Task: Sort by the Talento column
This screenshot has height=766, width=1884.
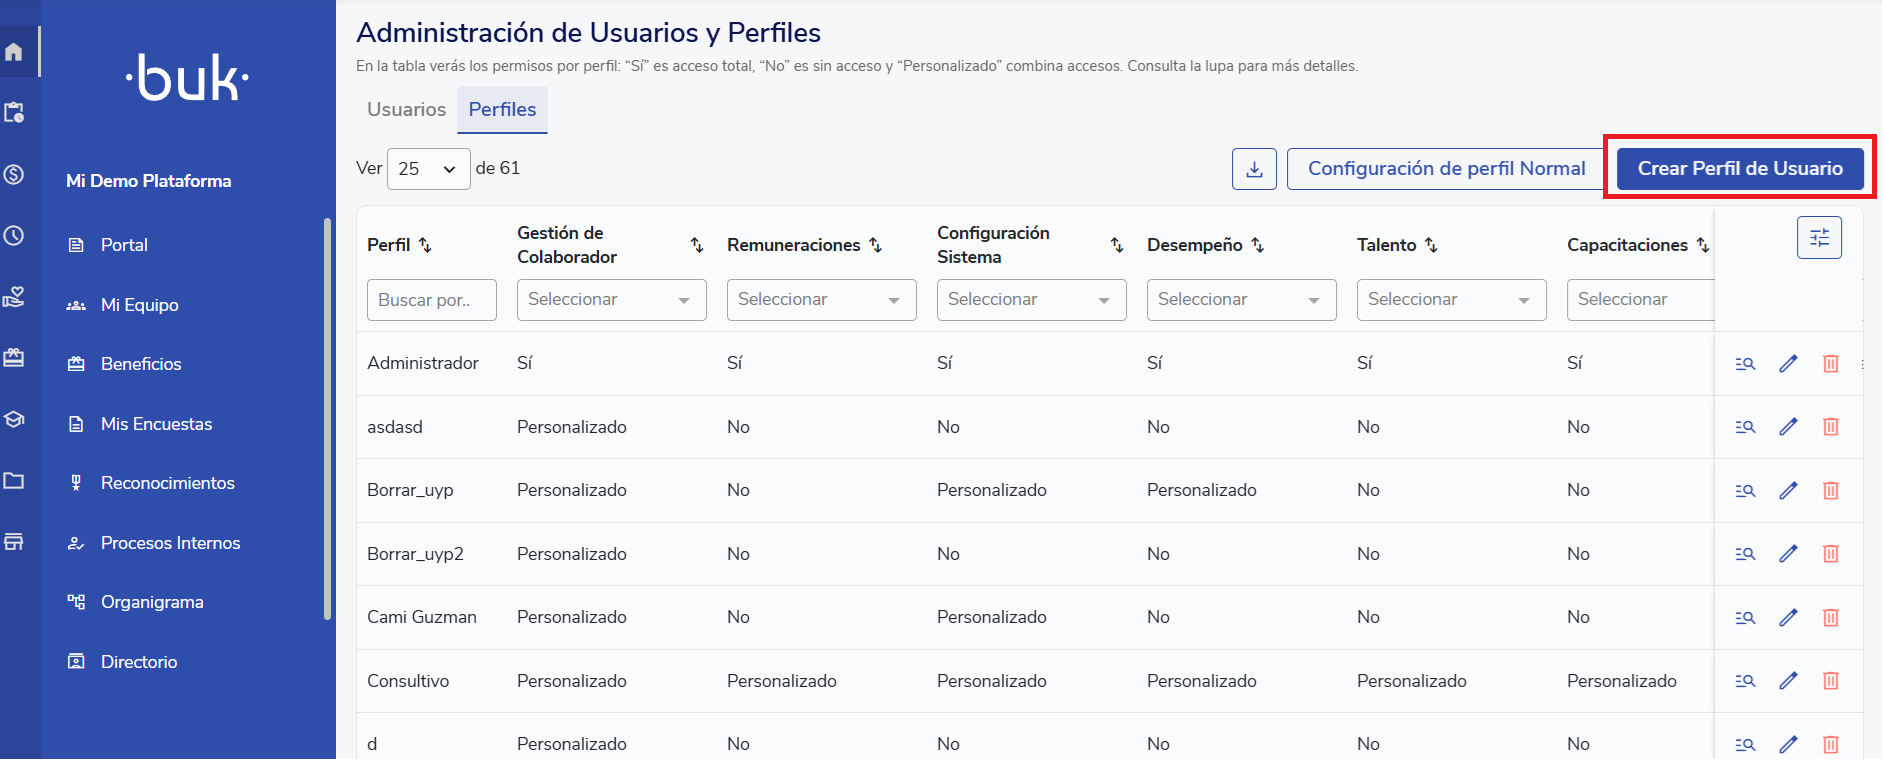Action: tap(1431, 245)
